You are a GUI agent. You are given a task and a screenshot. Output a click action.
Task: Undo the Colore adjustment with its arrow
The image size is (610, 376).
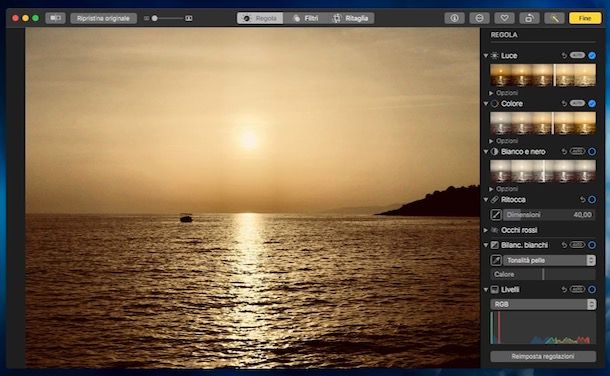[564, 104]
